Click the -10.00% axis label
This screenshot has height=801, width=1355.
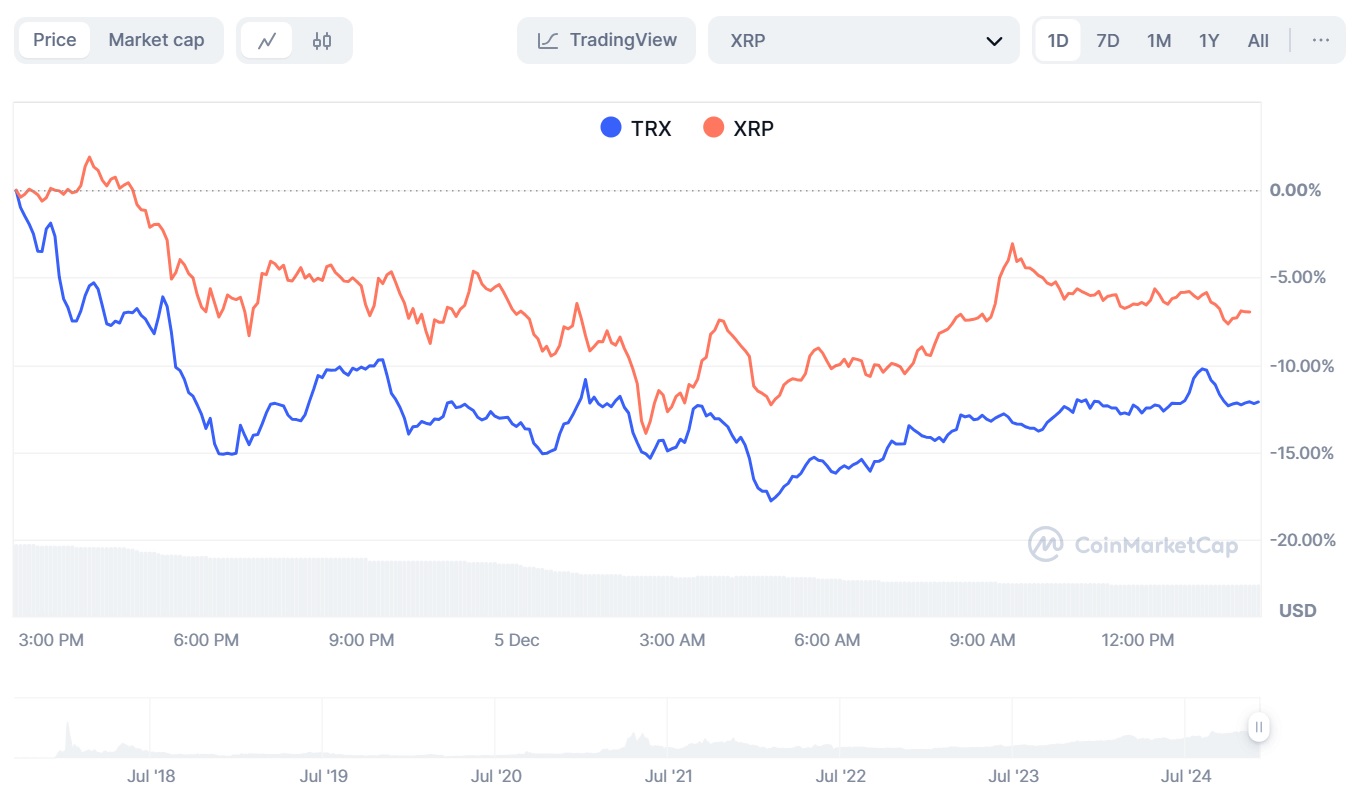pos(1302,365)
